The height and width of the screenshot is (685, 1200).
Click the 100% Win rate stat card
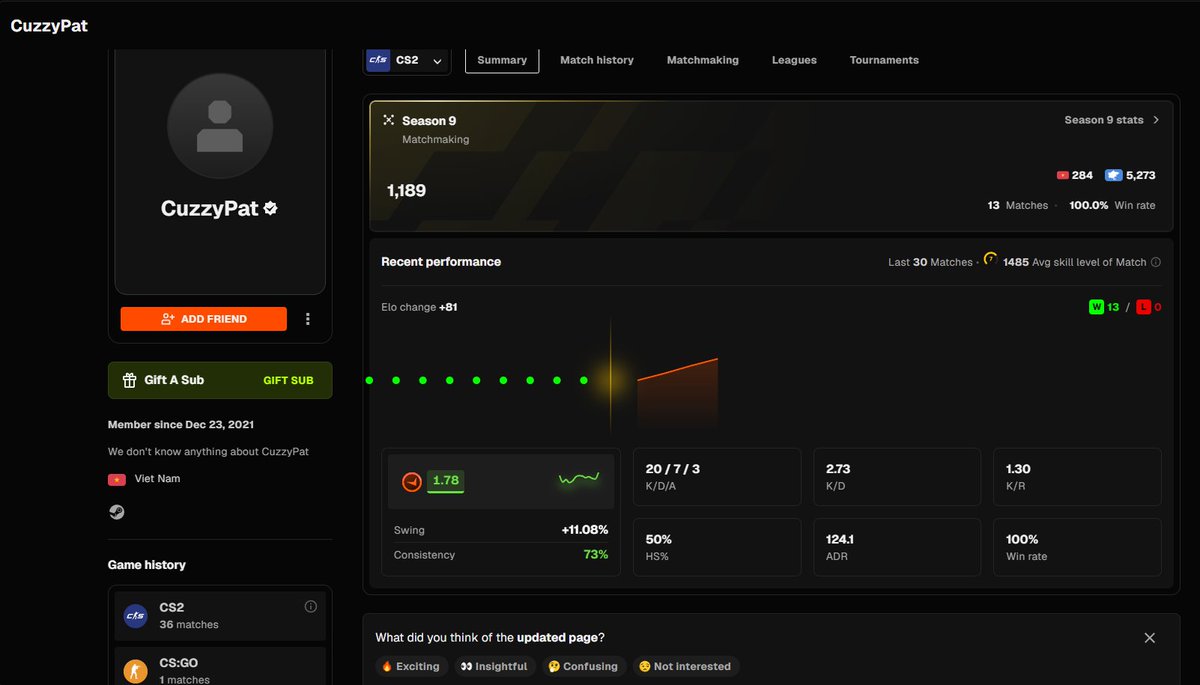pos(1077,547)
